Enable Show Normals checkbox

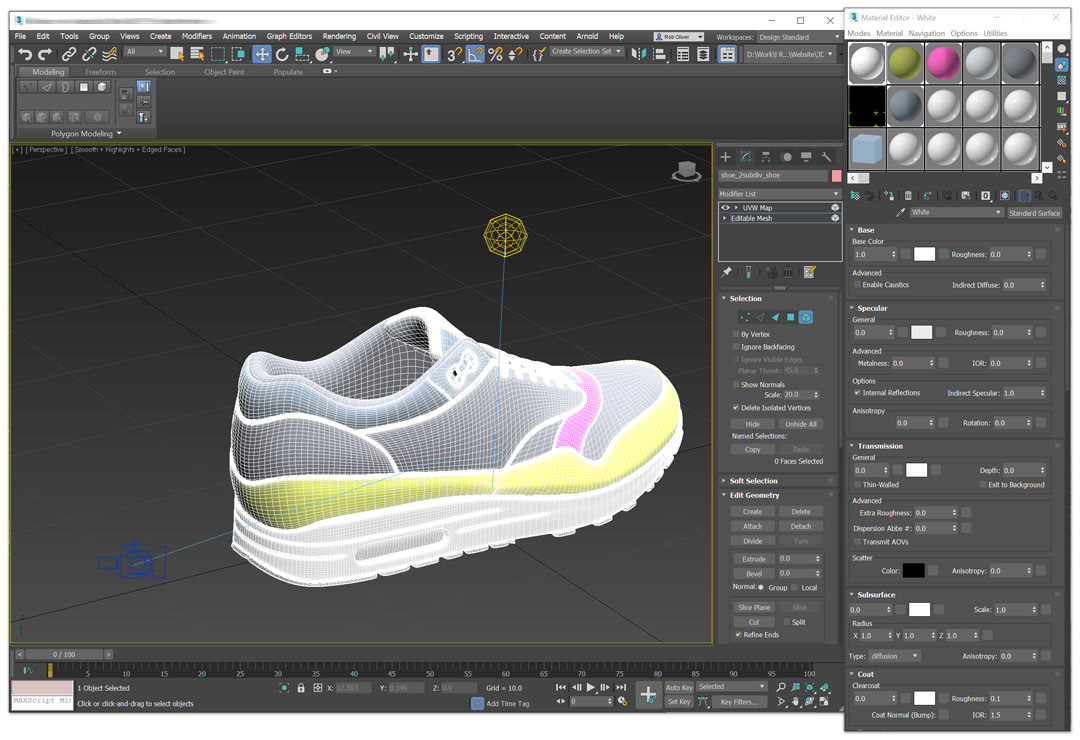point(736,384)
